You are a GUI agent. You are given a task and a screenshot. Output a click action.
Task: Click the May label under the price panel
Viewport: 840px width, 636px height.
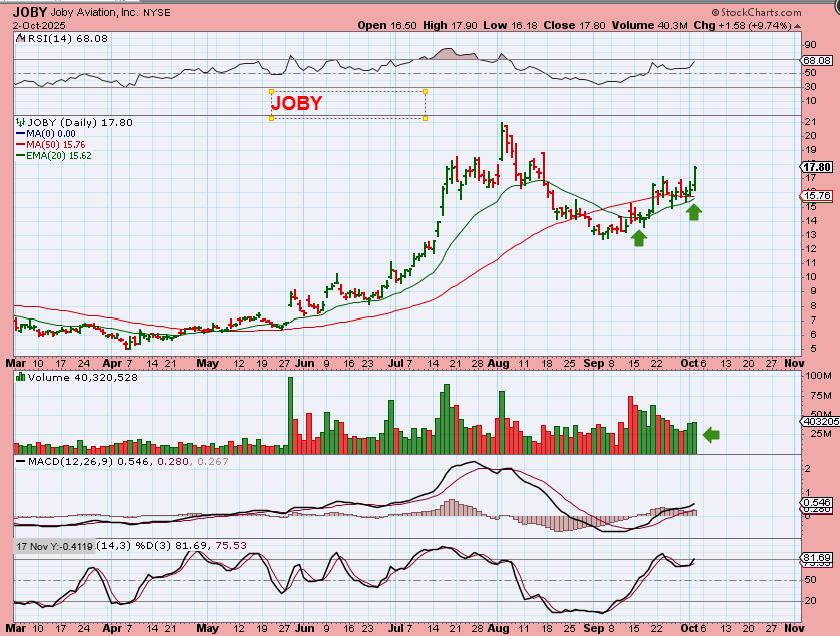[x=208, y=363]
